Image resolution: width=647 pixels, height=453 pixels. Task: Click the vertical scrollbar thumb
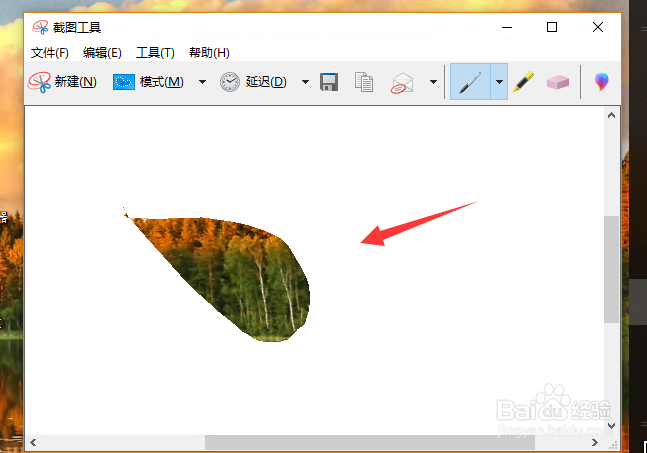612,269
